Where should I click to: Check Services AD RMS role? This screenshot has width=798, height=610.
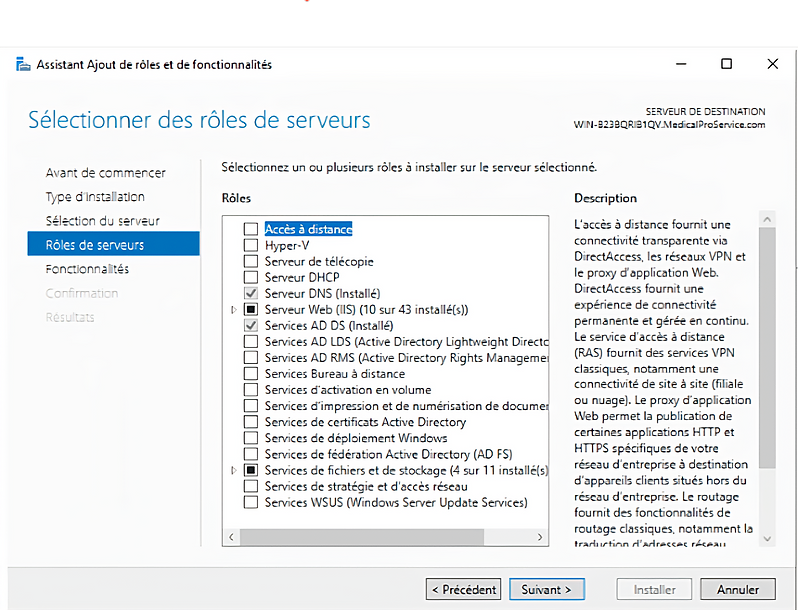pos(250,358)
